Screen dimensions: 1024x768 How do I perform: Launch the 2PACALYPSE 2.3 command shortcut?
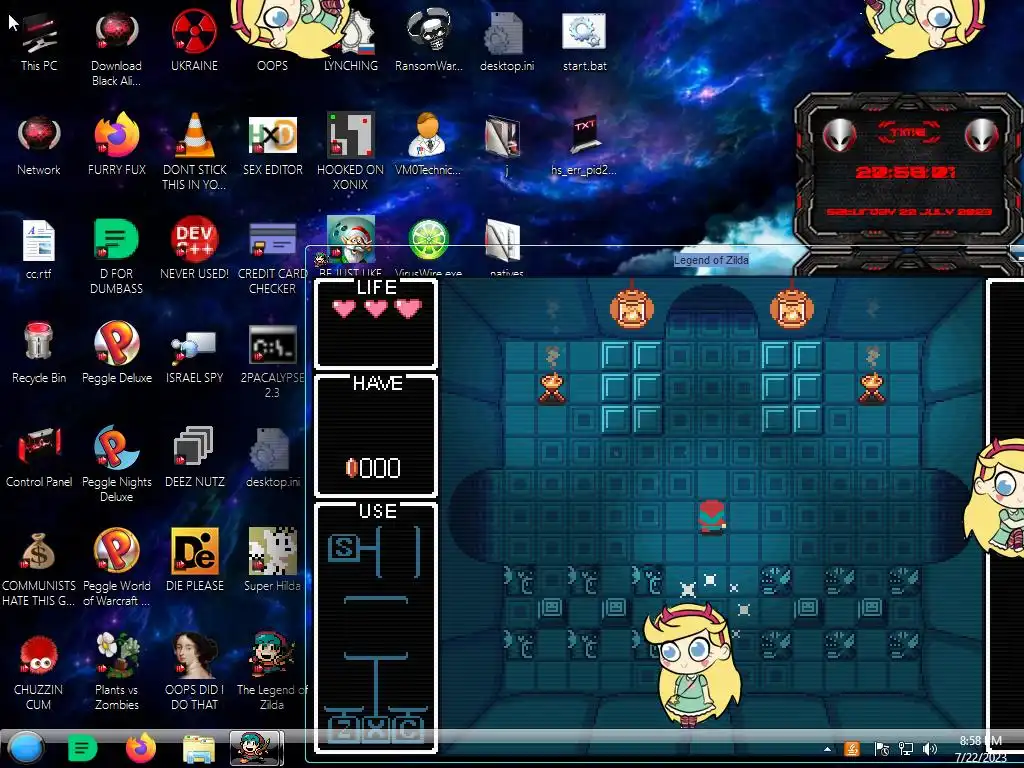[x=272, y=361]
